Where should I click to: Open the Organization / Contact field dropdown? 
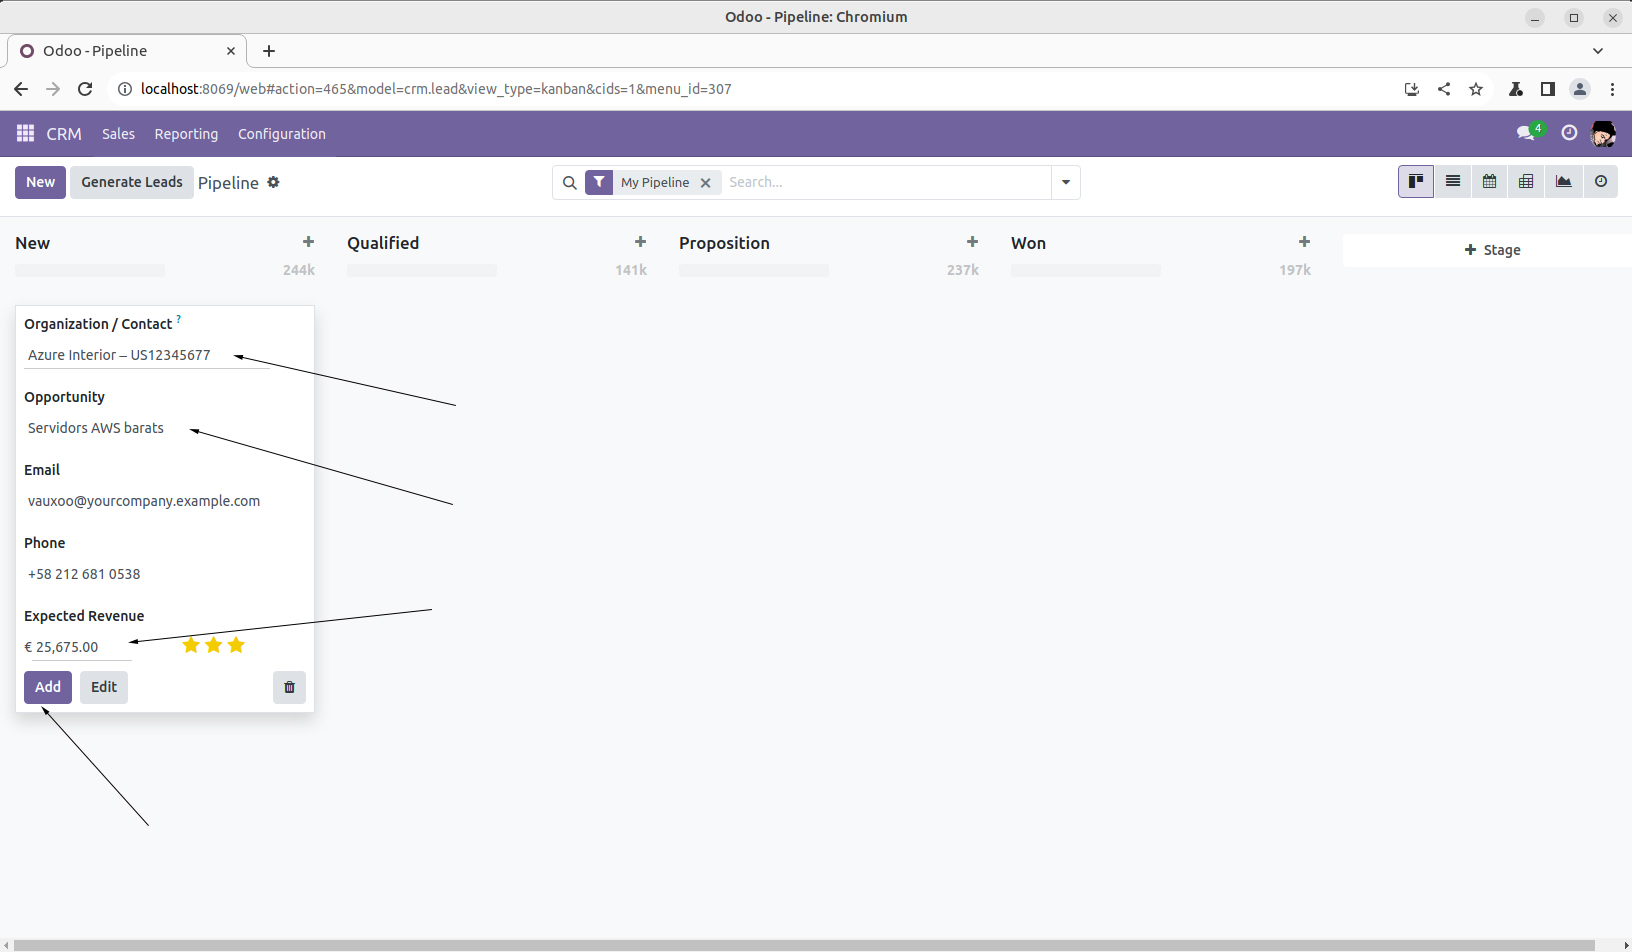(x=145, y=355)
